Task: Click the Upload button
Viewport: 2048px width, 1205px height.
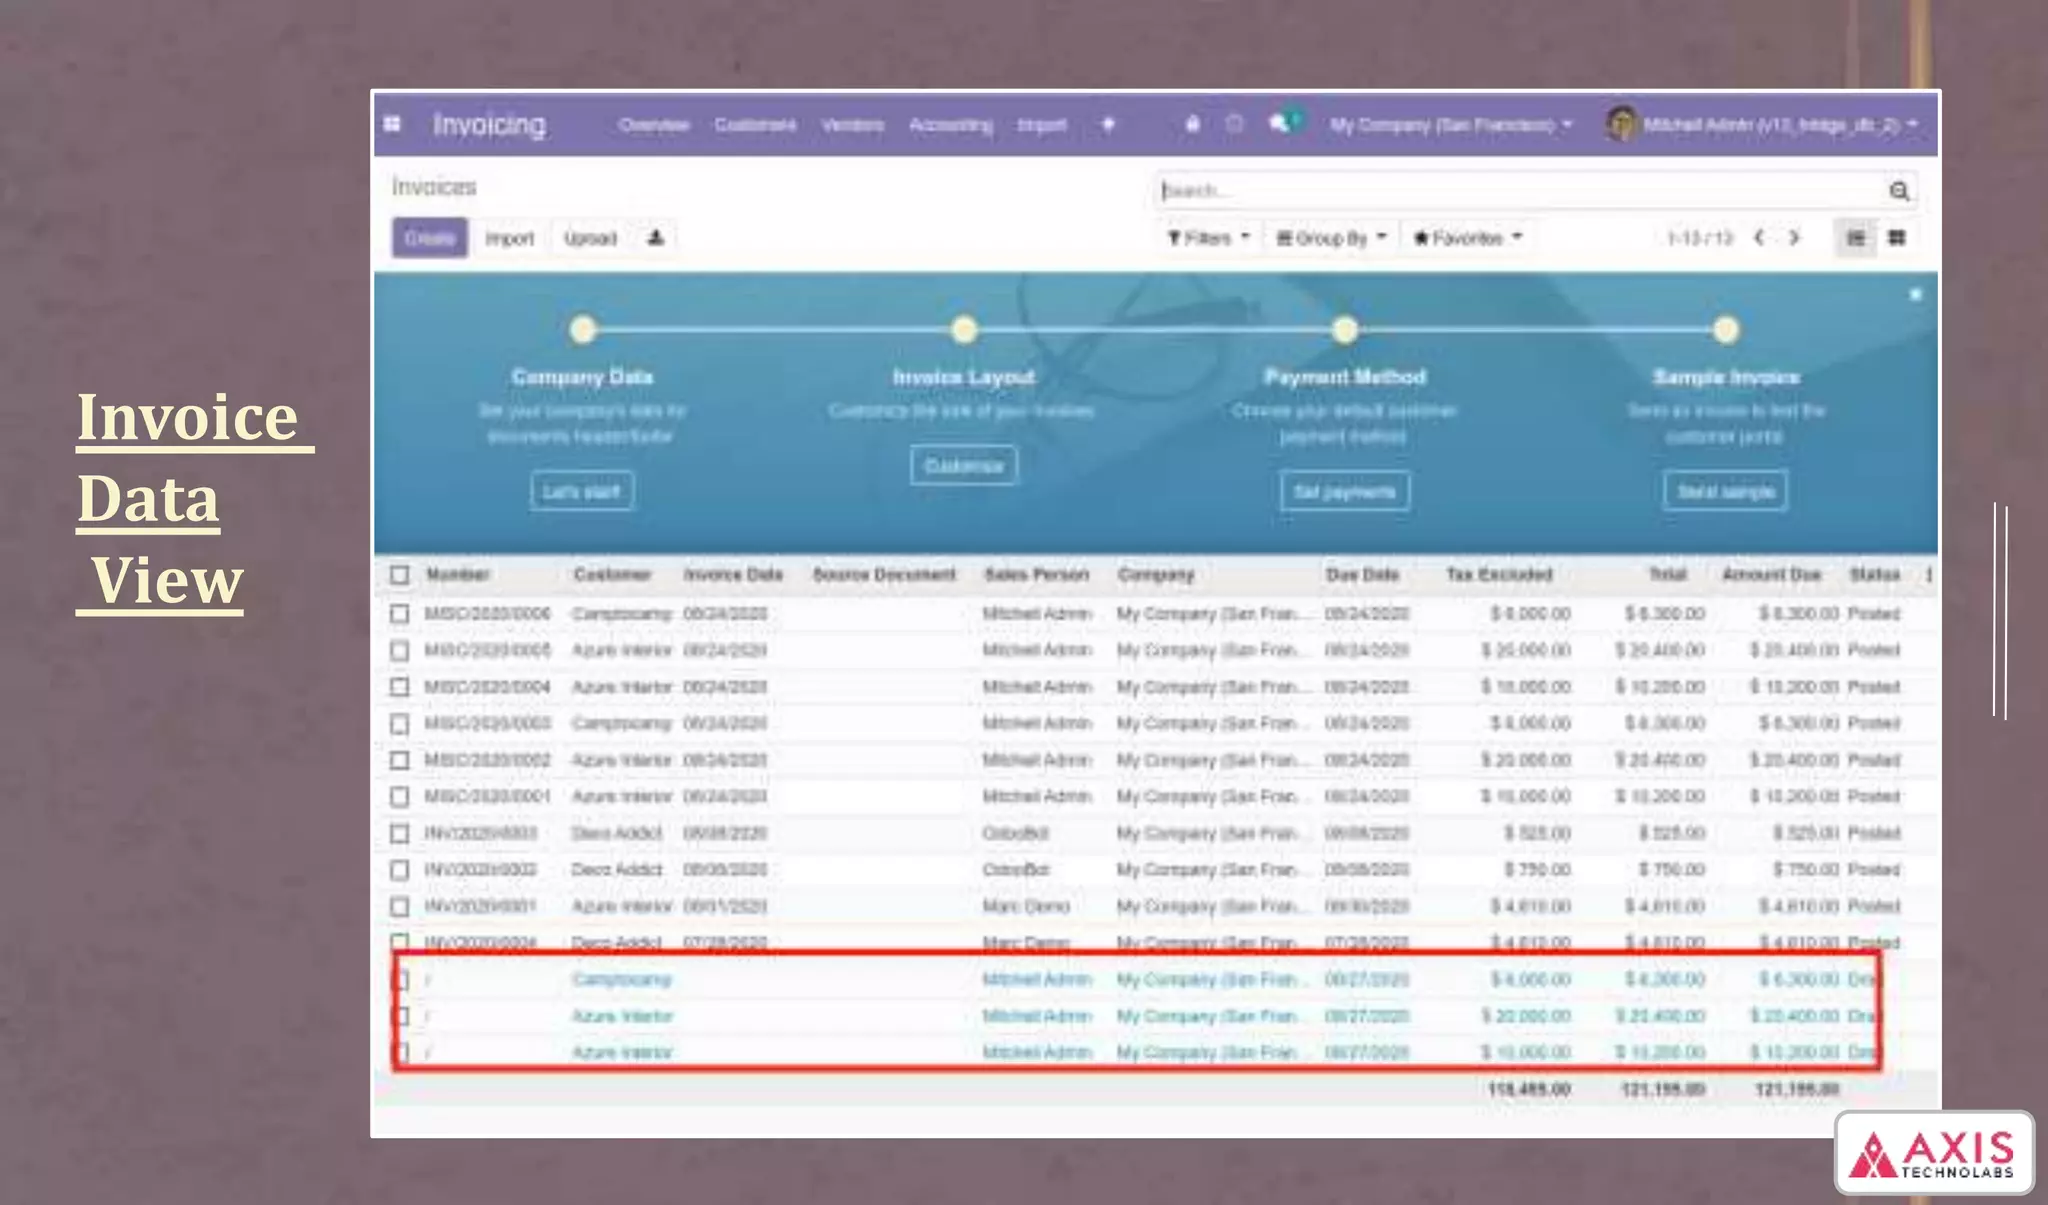Action: [x=590, y=238]
